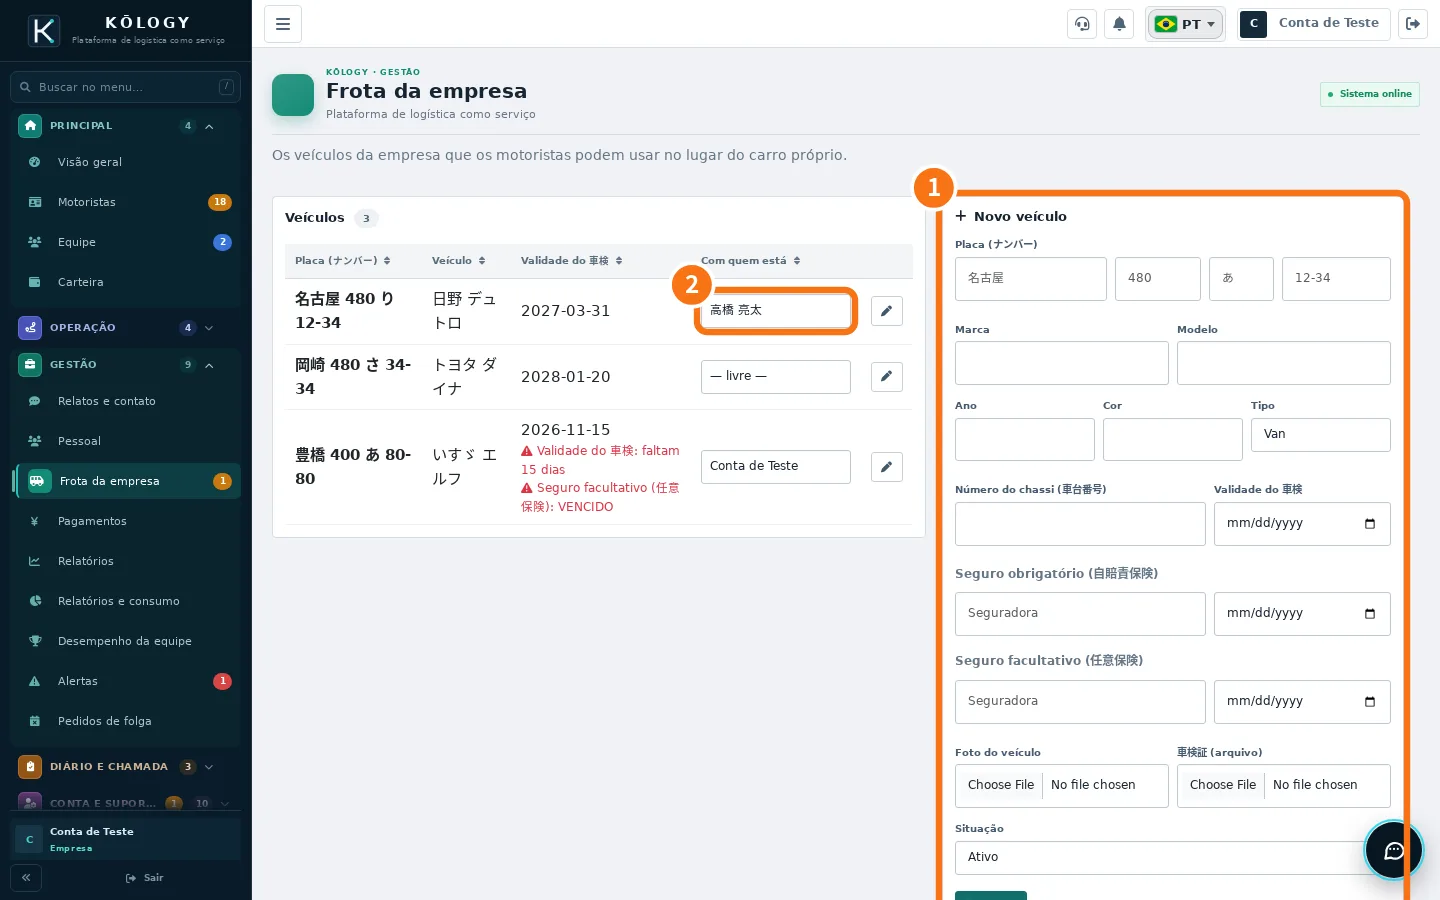Edit the 岡崎 480 vehicle row
The width and height of the screenshot is (1440, 900).
887,377
